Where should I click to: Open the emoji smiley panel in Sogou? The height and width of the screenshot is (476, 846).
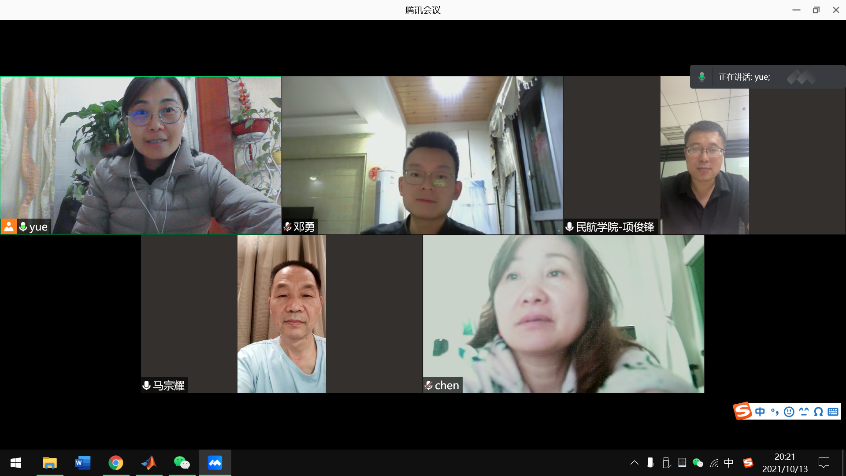pyautogui.click(x=789, y=411)
